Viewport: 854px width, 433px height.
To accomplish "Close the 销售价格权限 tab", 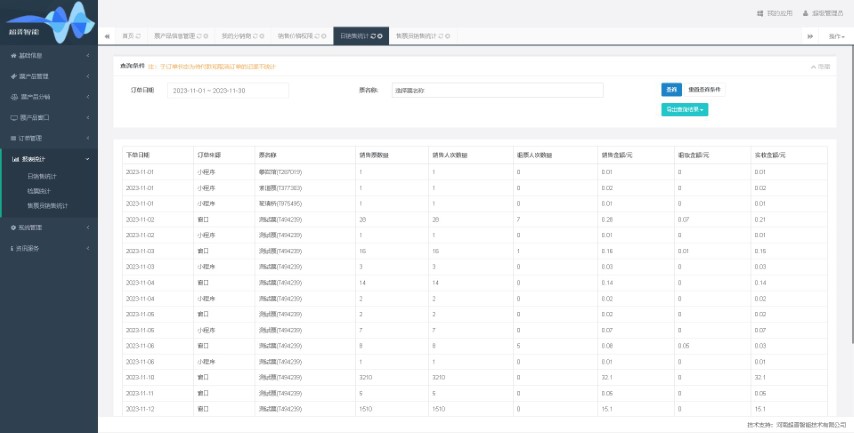I will pyautogui.click(x=324, y=36).
